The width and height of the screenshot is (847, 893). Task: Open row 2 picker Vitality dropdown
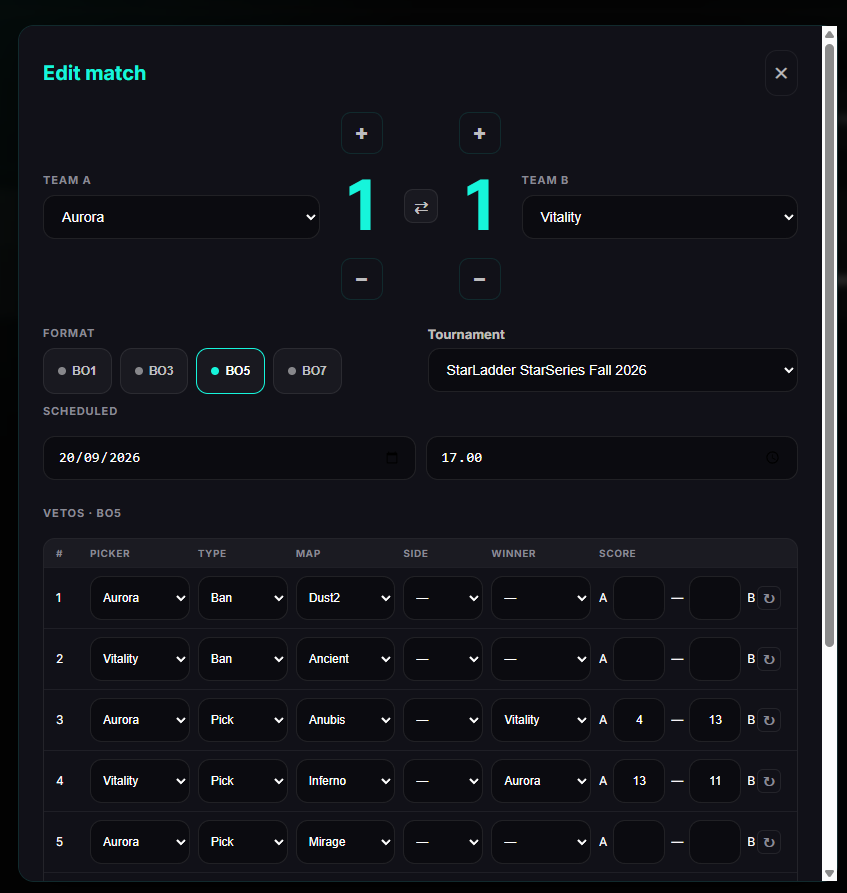point(140,659)
